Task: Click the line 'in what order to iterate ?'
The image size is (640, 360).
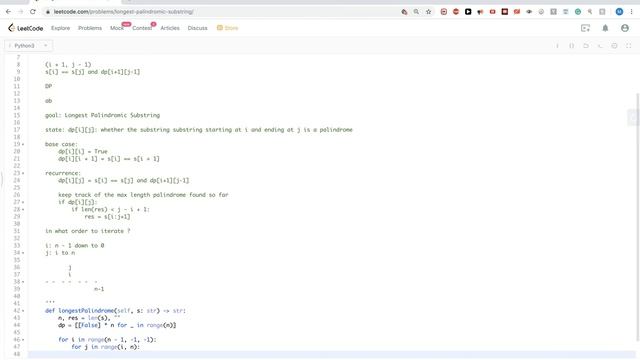Action: click(x=88, y=231)
